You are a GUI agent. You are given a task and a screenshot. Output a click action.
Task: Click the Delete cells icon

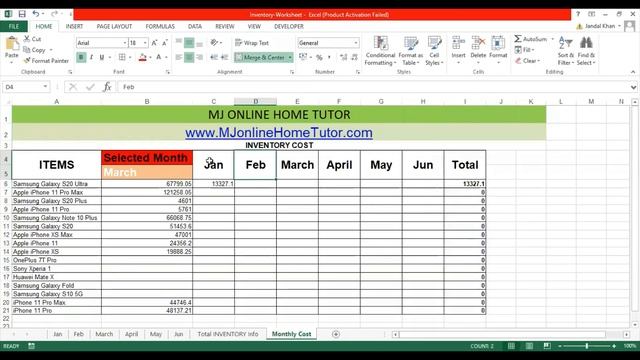tap(478, 43)
